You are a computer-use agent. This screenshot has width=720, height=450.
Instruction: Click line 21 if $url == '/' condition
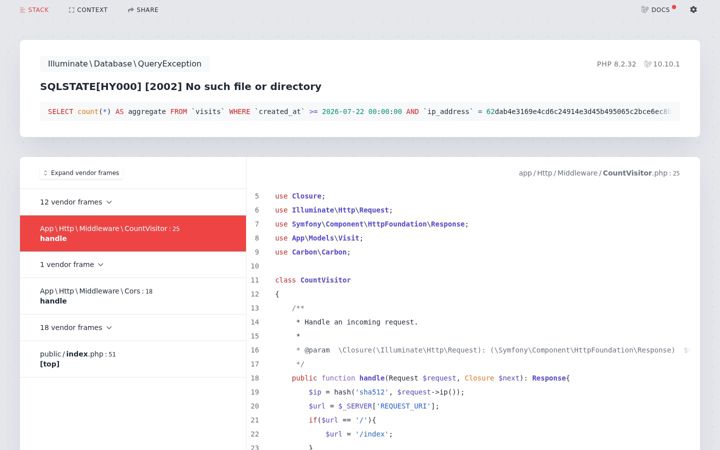[342, 420]
